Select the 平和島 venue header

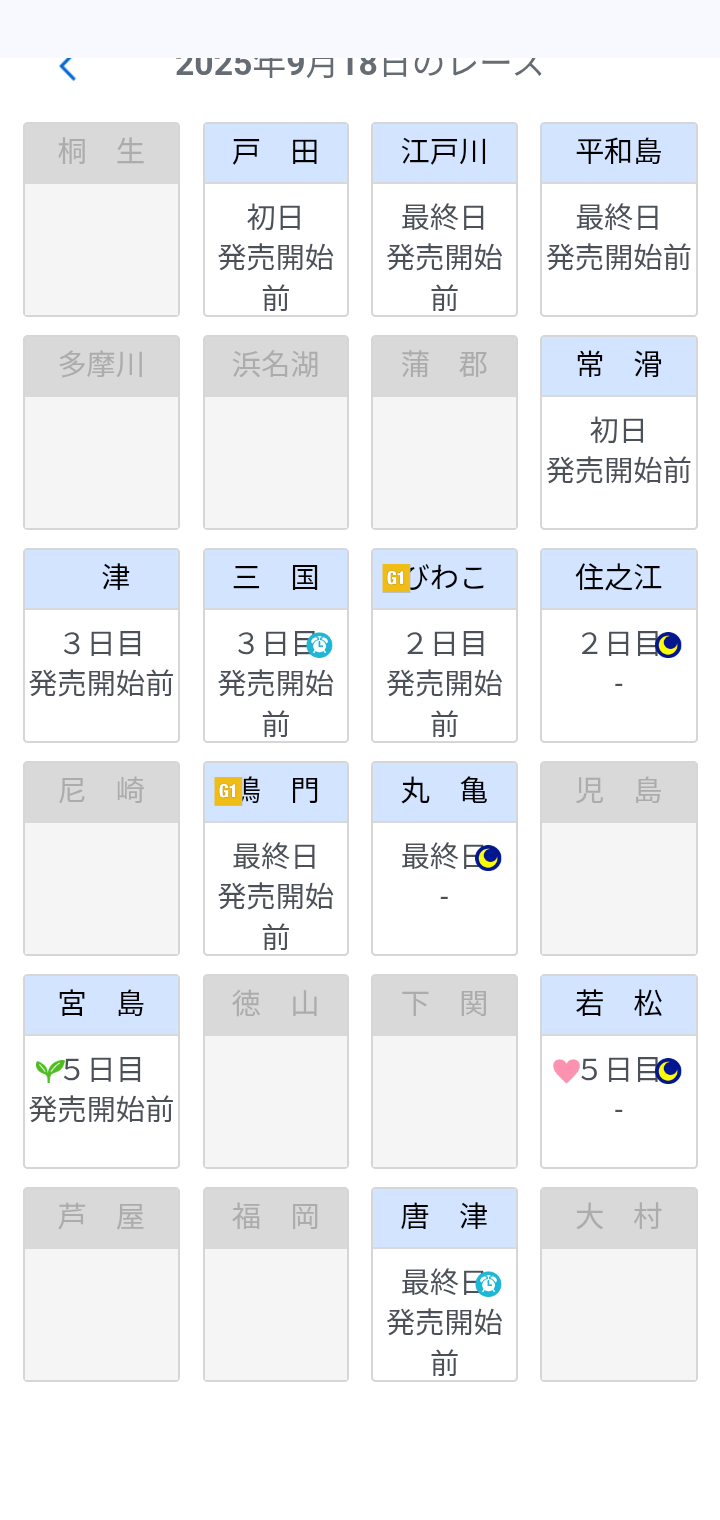coord(619,153)
